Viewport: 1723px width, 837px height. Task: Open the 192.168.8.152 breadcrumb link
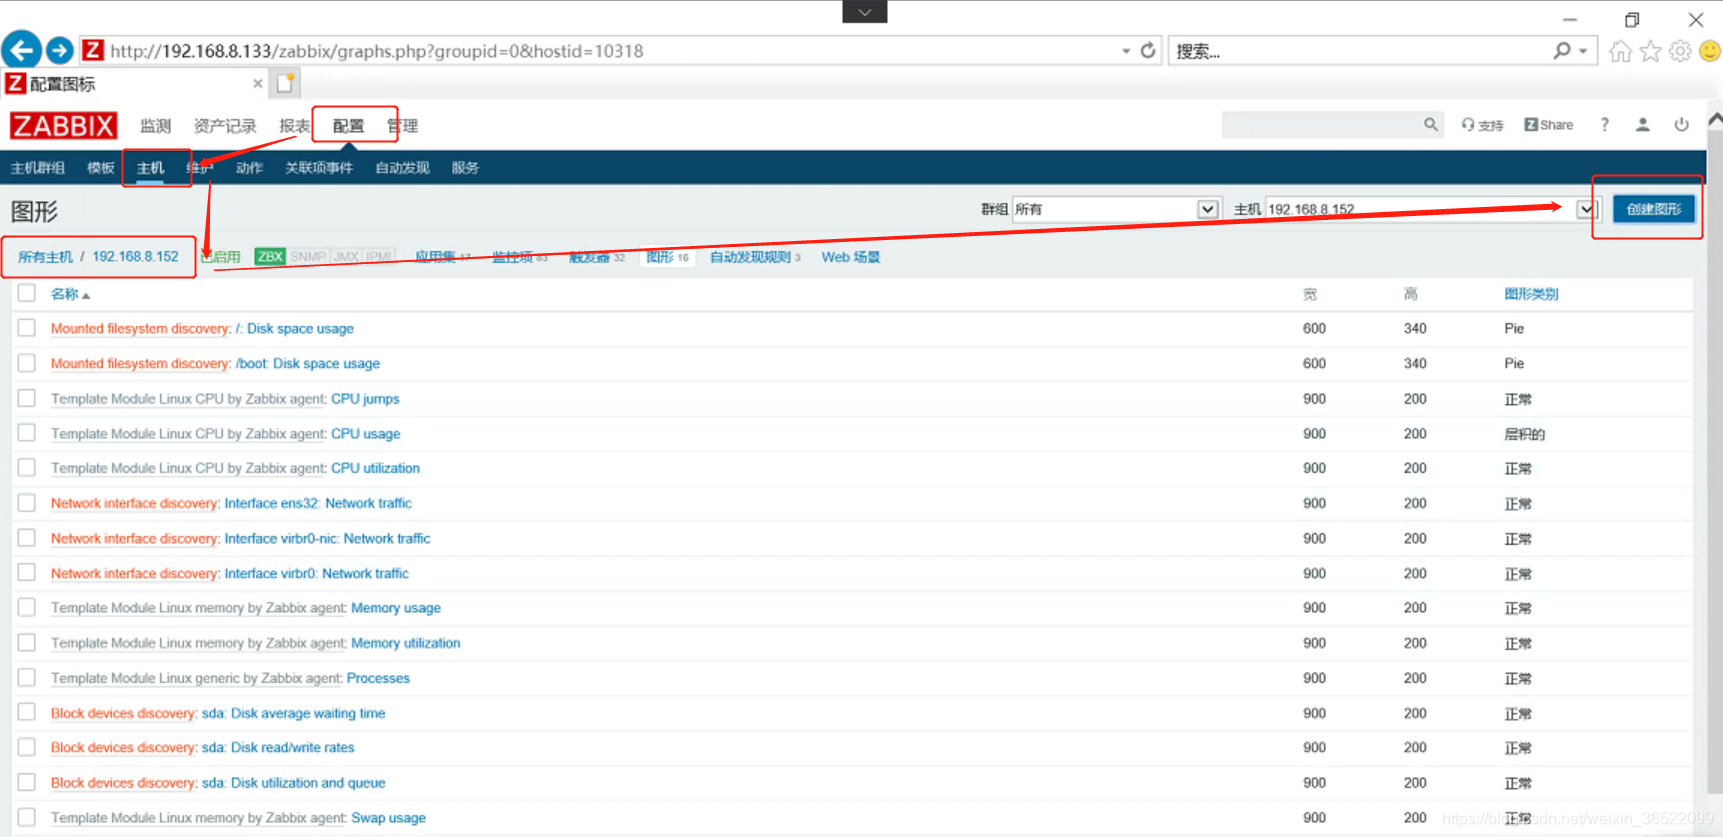135,257
